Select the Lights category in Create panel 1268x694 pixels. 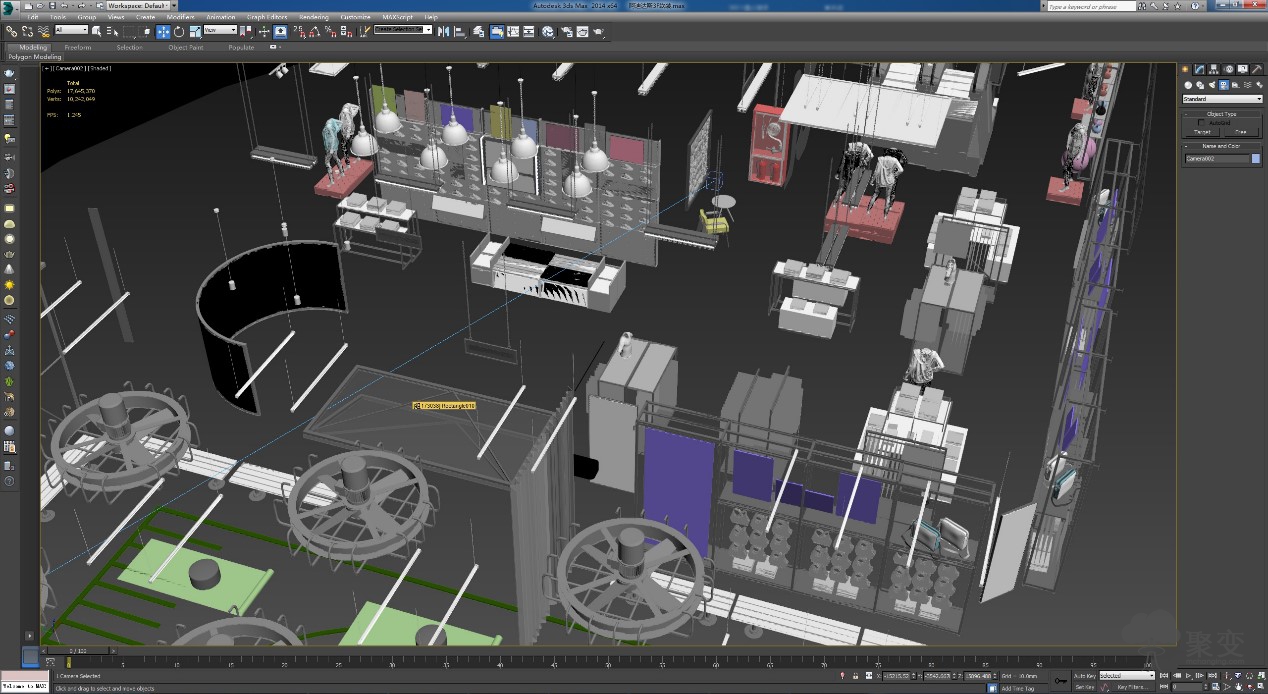(1212, 85)
